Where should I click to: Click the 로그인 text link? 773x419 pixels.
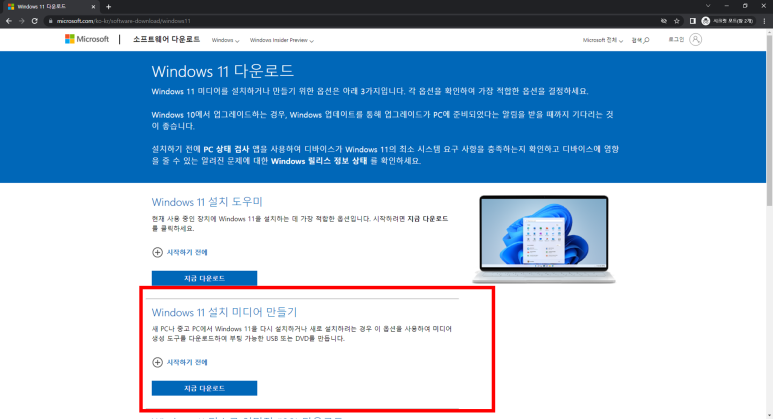tap(676, 39)
